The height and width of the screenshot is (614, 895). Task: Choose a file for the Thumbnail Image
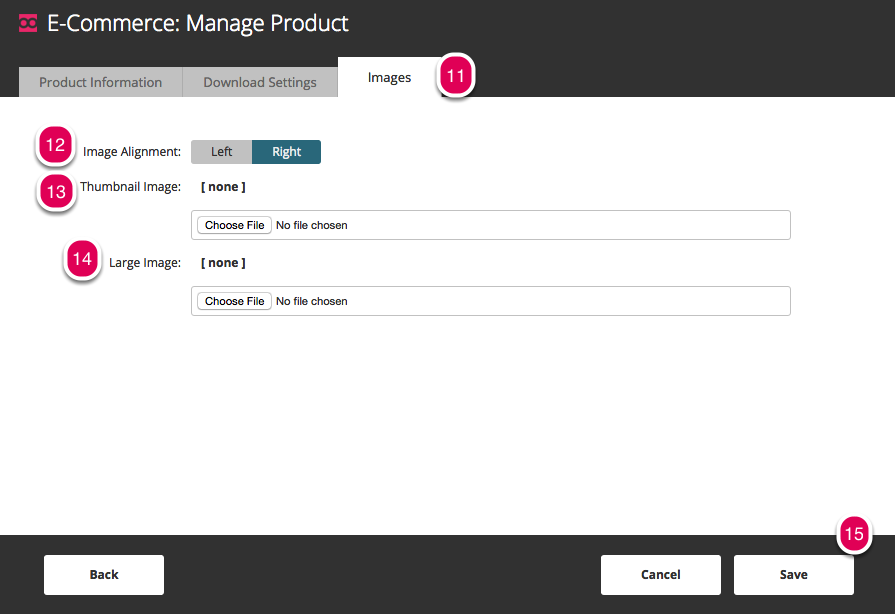click(234, 225)
